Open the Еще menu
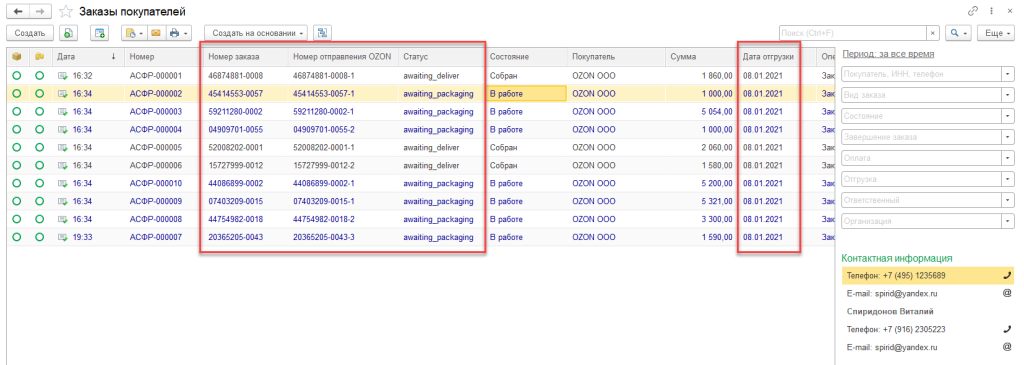Screen dimensions: 1024x365 997,33
